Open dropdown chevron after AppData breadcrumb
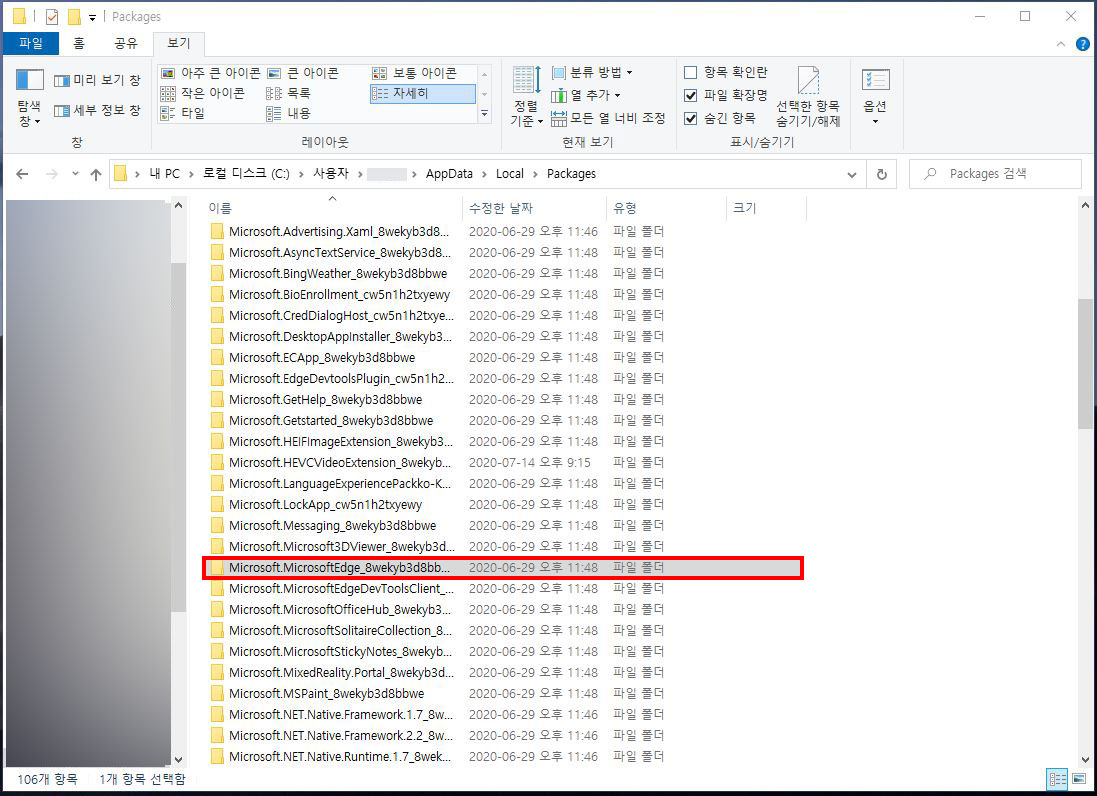Image resolution: width=1097 pixels, height=796 pixels. tap(484, 174)
